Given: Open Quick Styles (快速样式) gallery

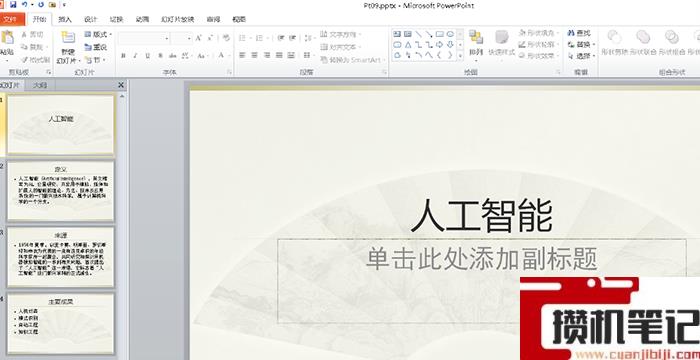Looking at the screenshot, I should point(502,45).
